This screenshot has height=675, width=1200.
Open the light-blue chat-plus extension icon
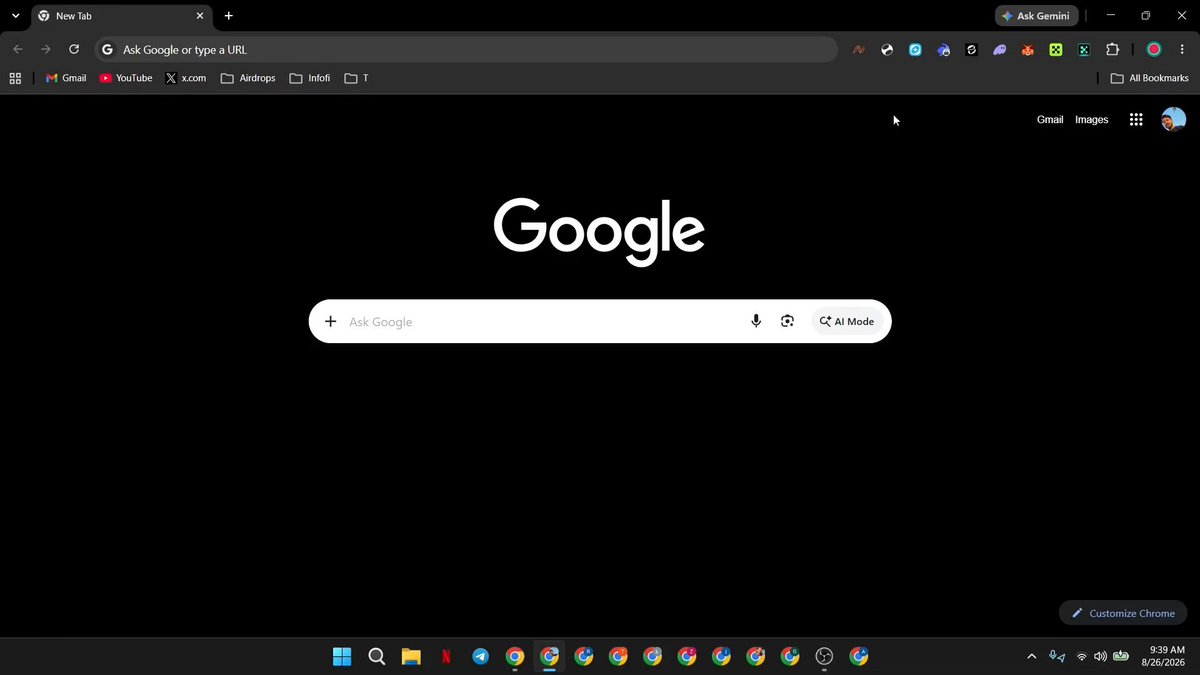[x=915, y=49]
